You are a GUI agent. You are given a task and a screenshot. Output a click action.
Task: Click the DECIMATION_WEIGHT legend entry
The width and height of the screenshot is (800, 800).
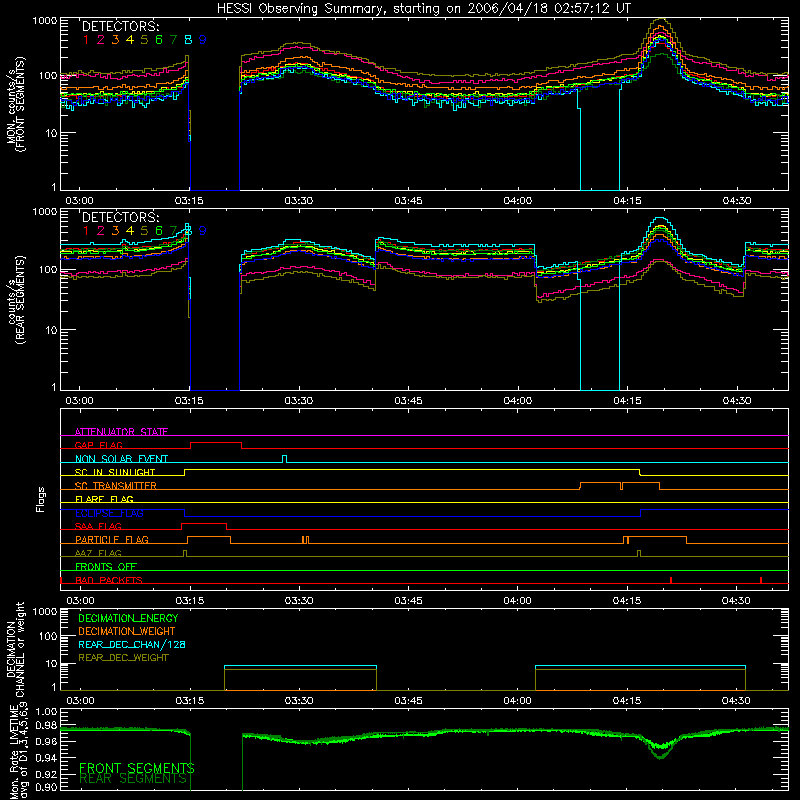(127, 631)
